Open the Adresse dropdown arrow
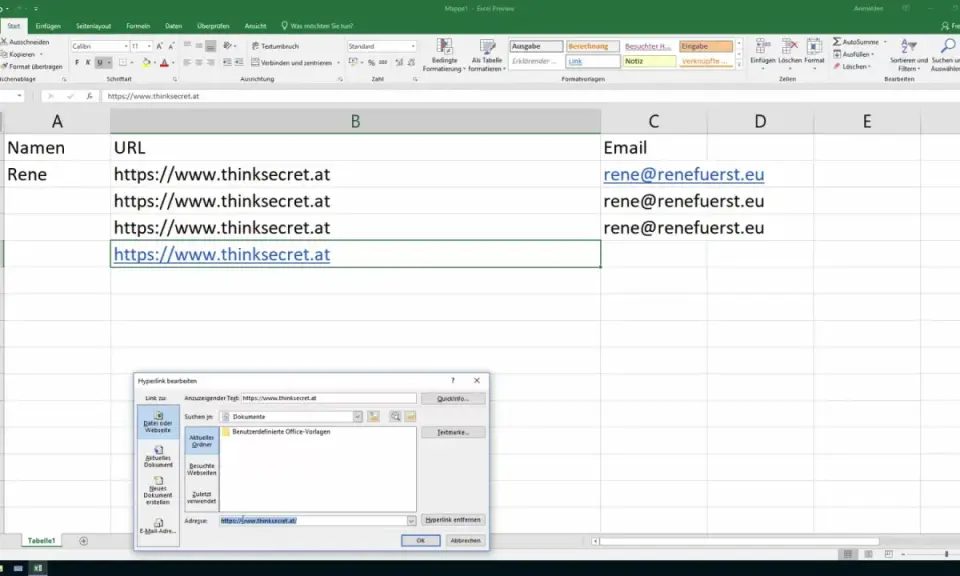The height and width of the screenshot is (576, 960). (x=411, y=520)
